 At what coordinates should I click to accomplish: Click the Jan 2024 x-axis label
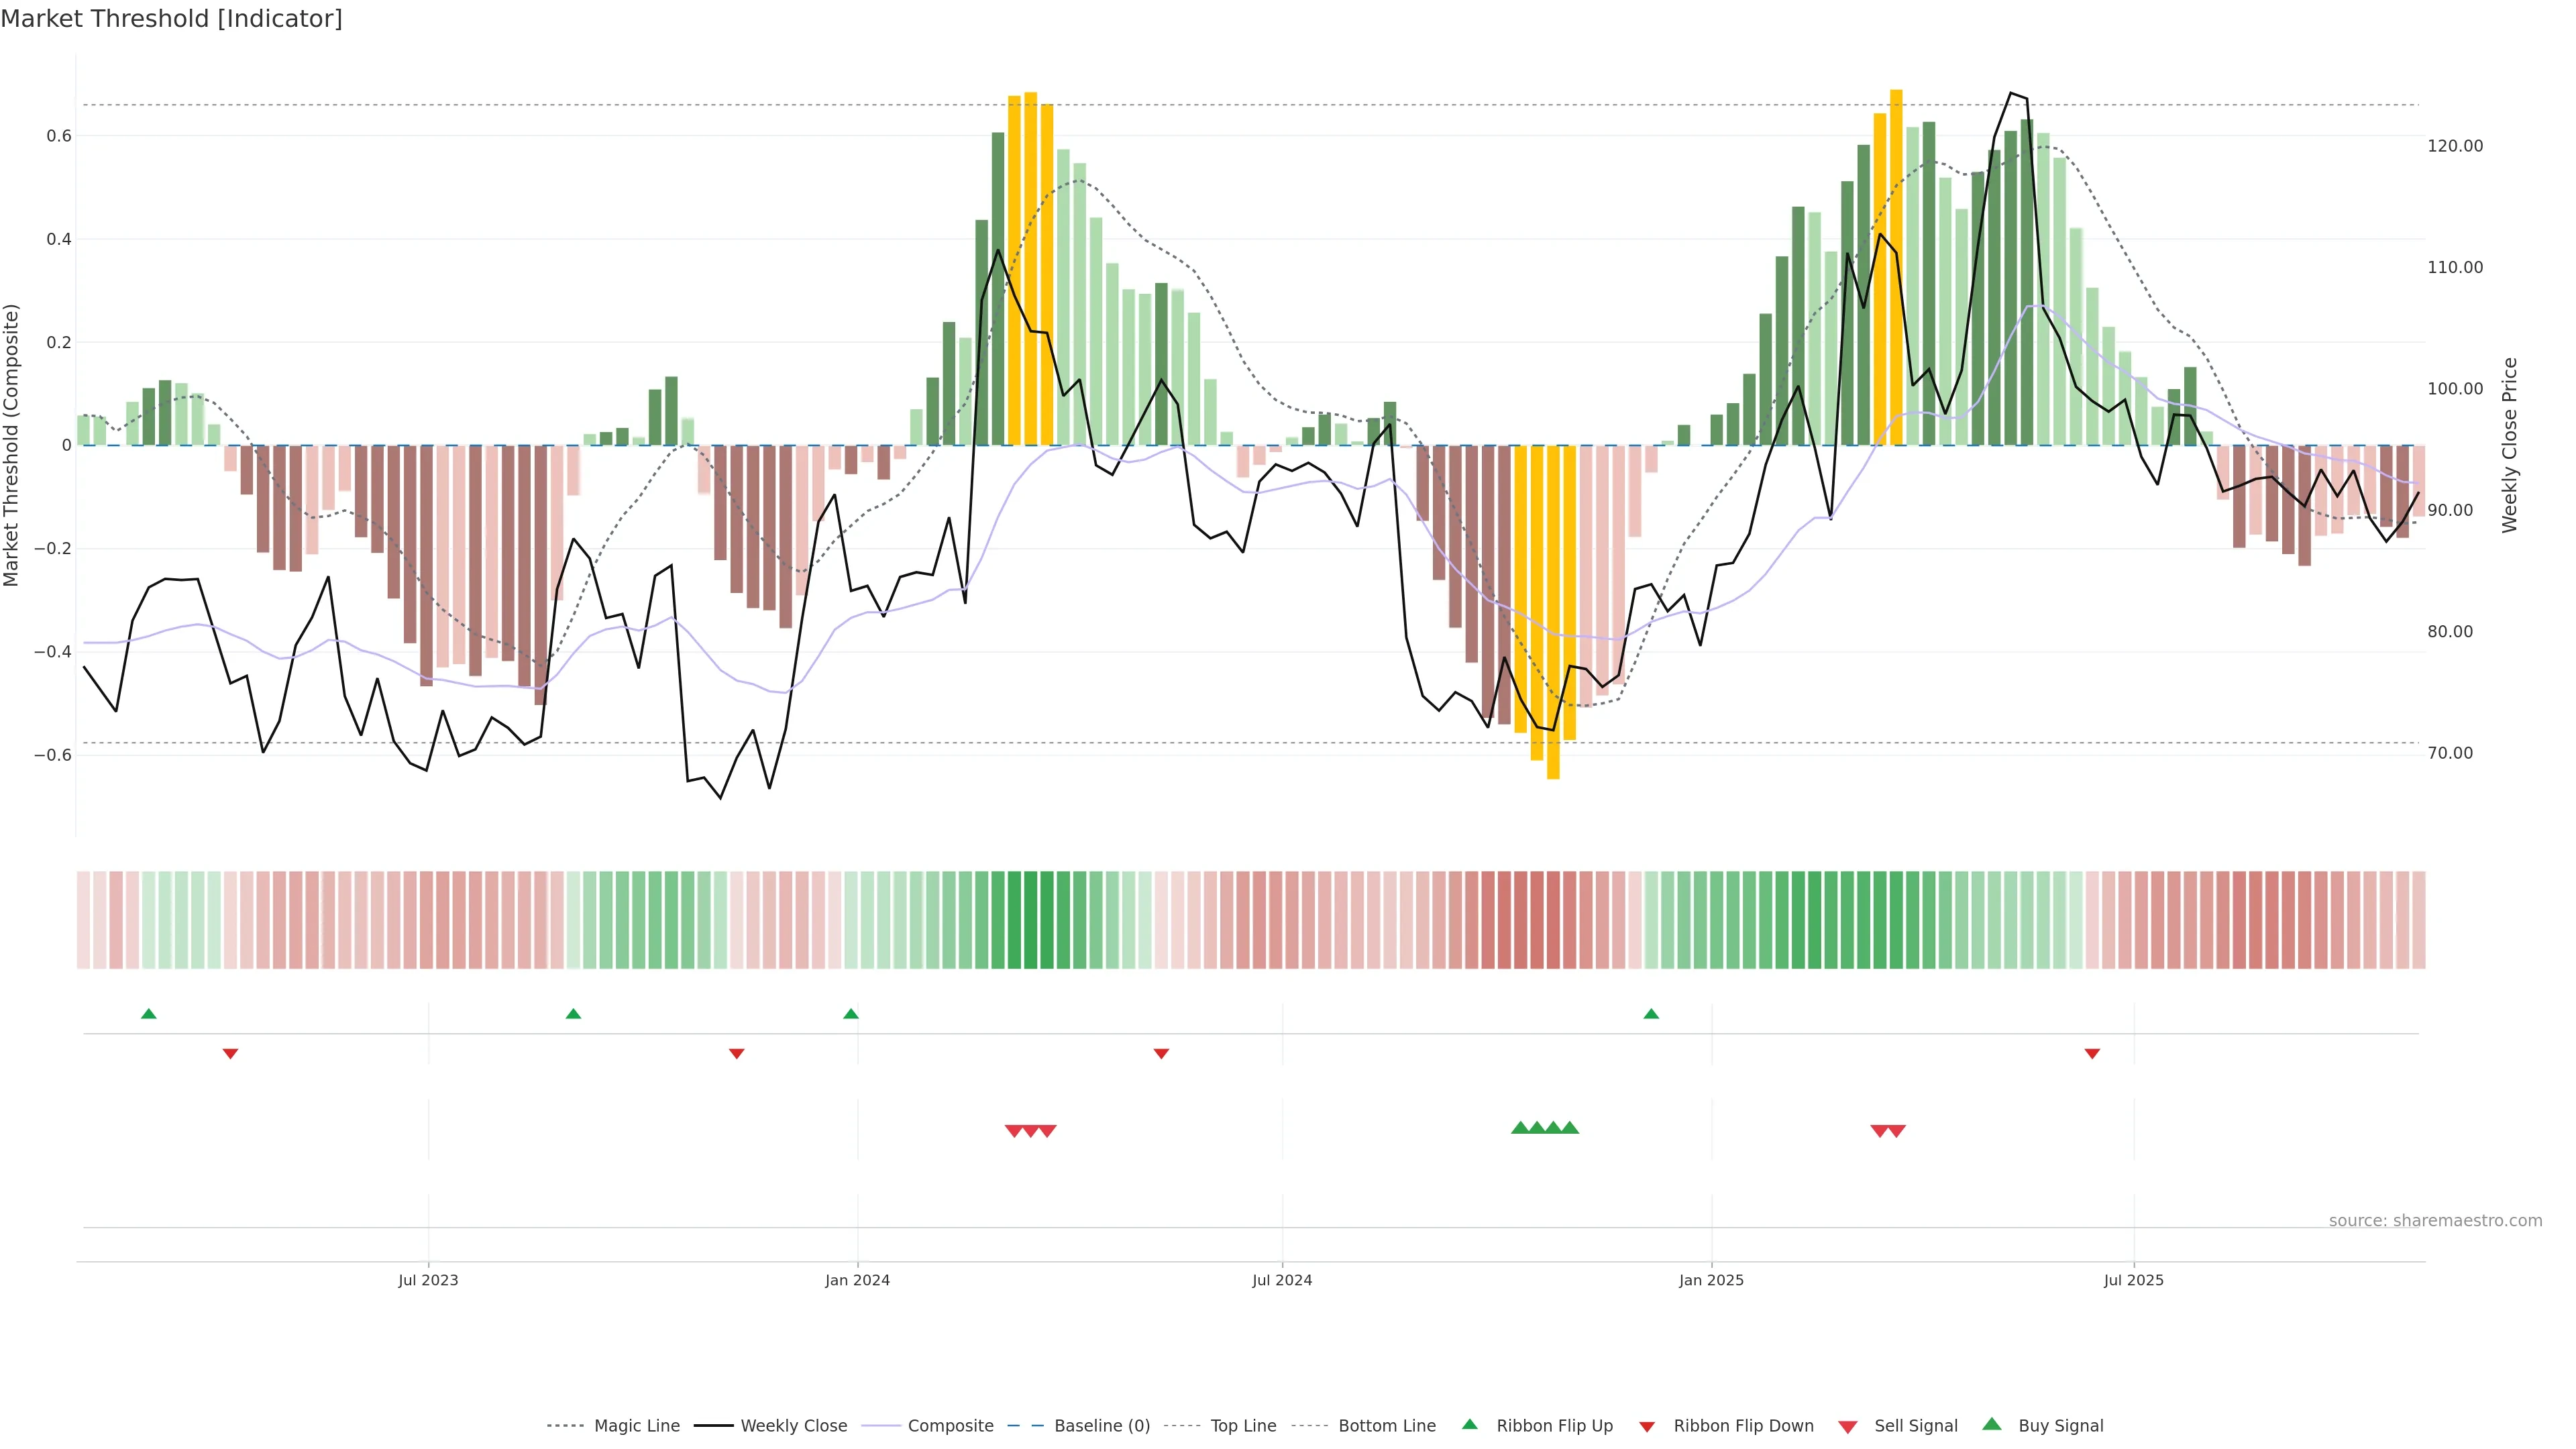(857, 1280)
